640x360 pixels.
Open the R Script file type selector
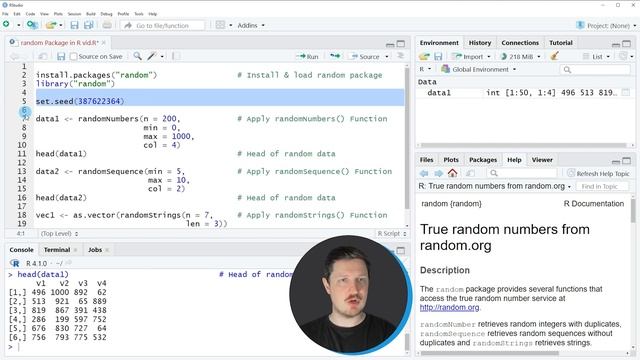(392, 233)
